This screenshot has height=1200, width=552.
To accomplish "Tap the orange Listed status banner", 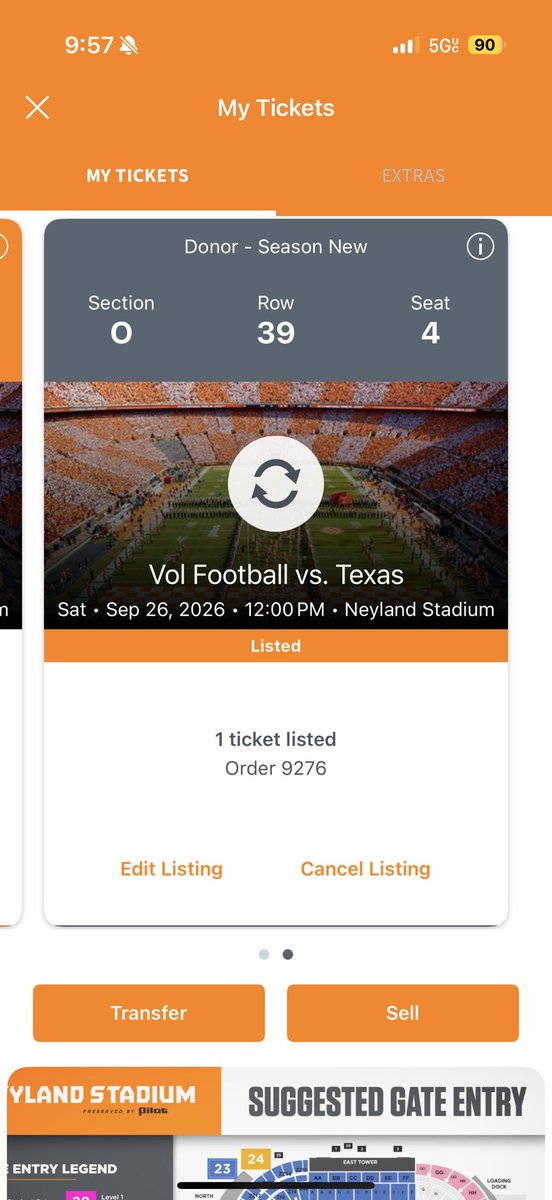I will (276, 646).
